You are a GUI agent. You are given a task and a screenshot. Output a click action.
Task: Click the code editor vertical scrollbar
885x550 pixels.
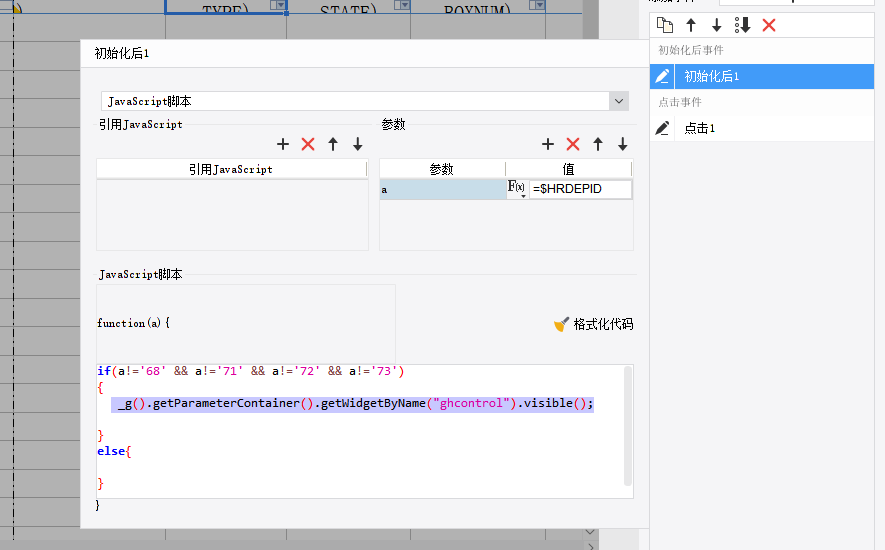[x=627, y=426]
